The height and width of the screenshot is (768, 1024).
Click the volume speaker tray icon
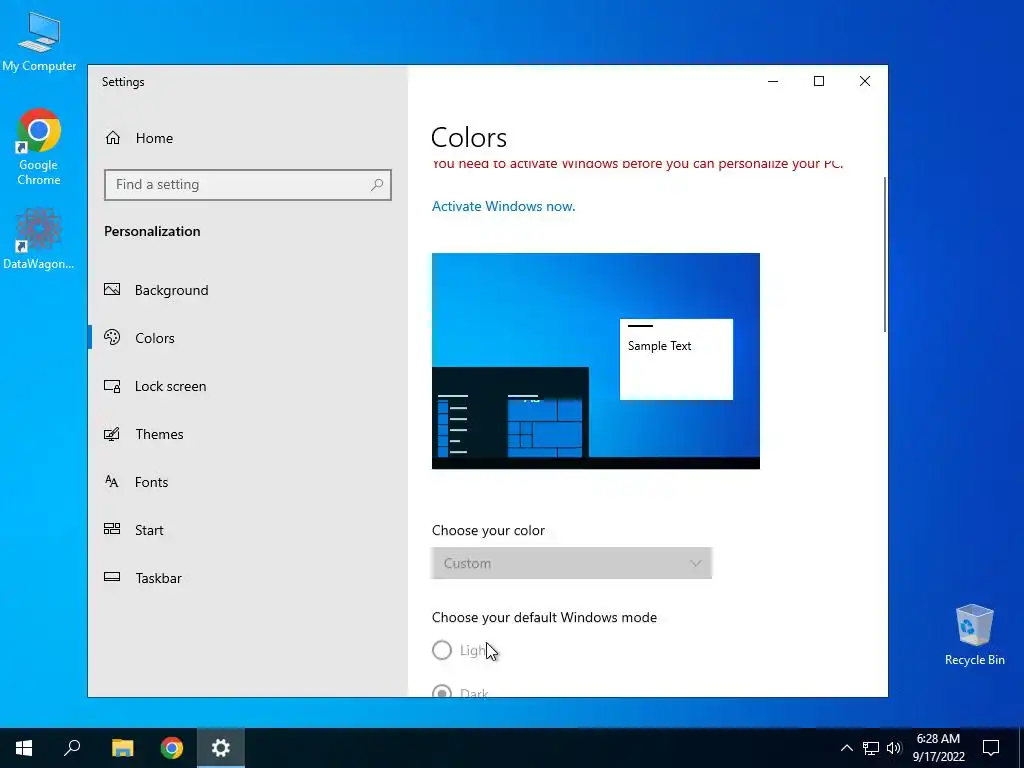point(894,748)
